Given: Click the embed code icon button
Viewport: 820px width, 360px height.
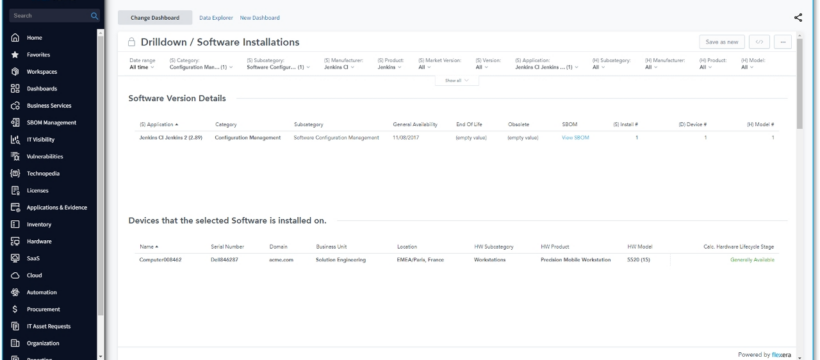Looking at the screenshot, I should [x=759, y=42].
